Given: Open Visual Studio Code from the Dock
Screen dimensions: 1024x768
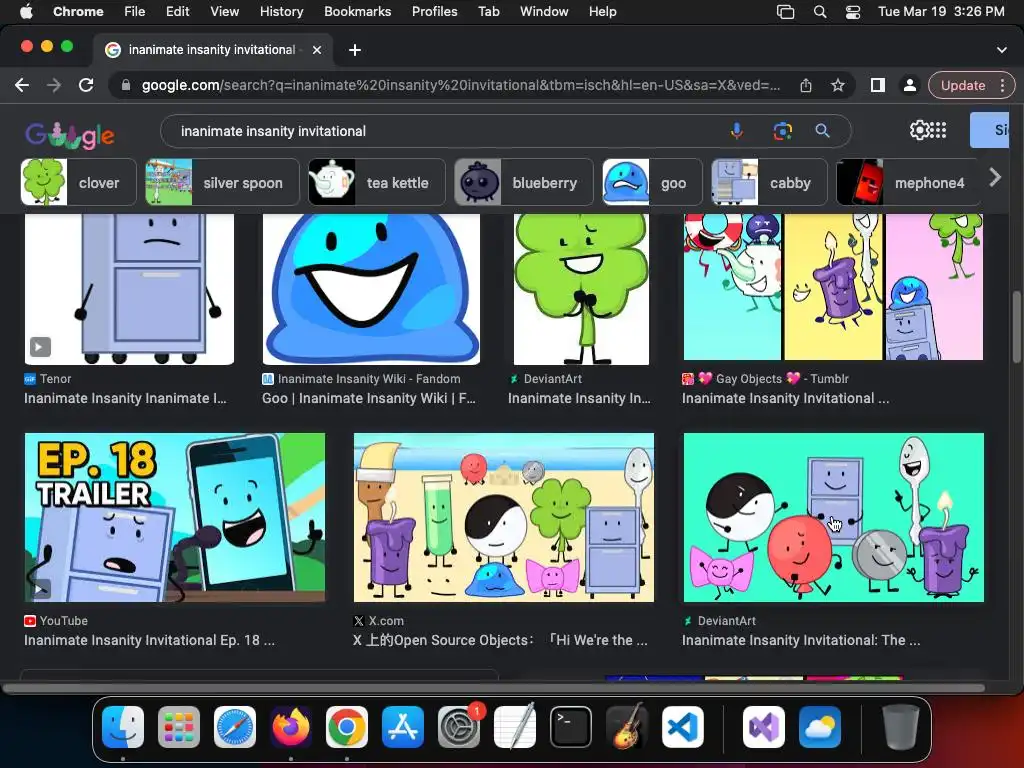Looking at the screenshot, I should pyautogui.click(x=682, y=727).
